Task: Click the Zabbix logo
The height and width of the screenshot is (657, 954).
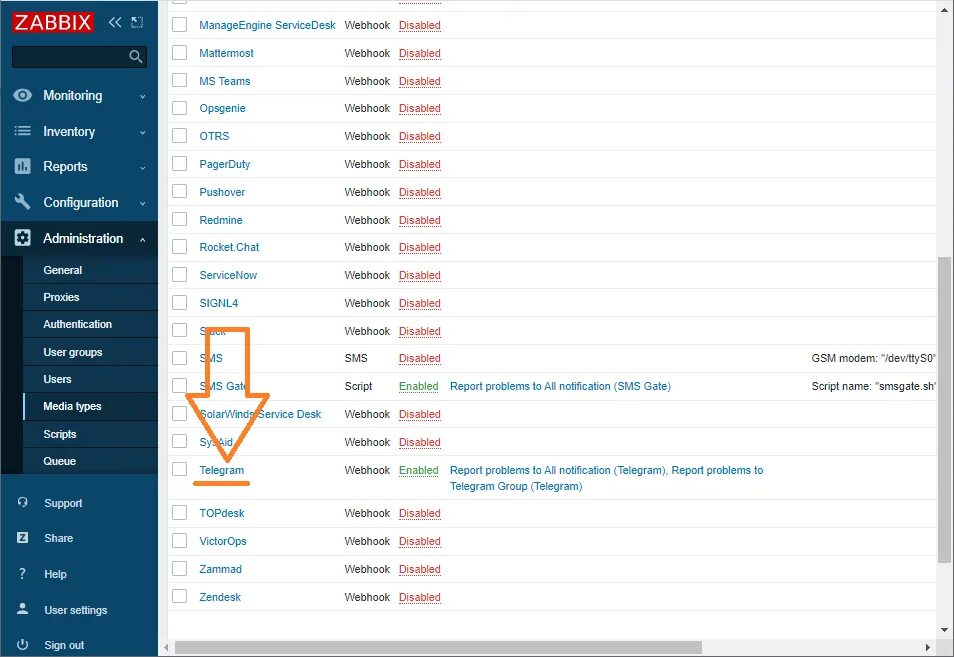Action: tap(52, 23)
